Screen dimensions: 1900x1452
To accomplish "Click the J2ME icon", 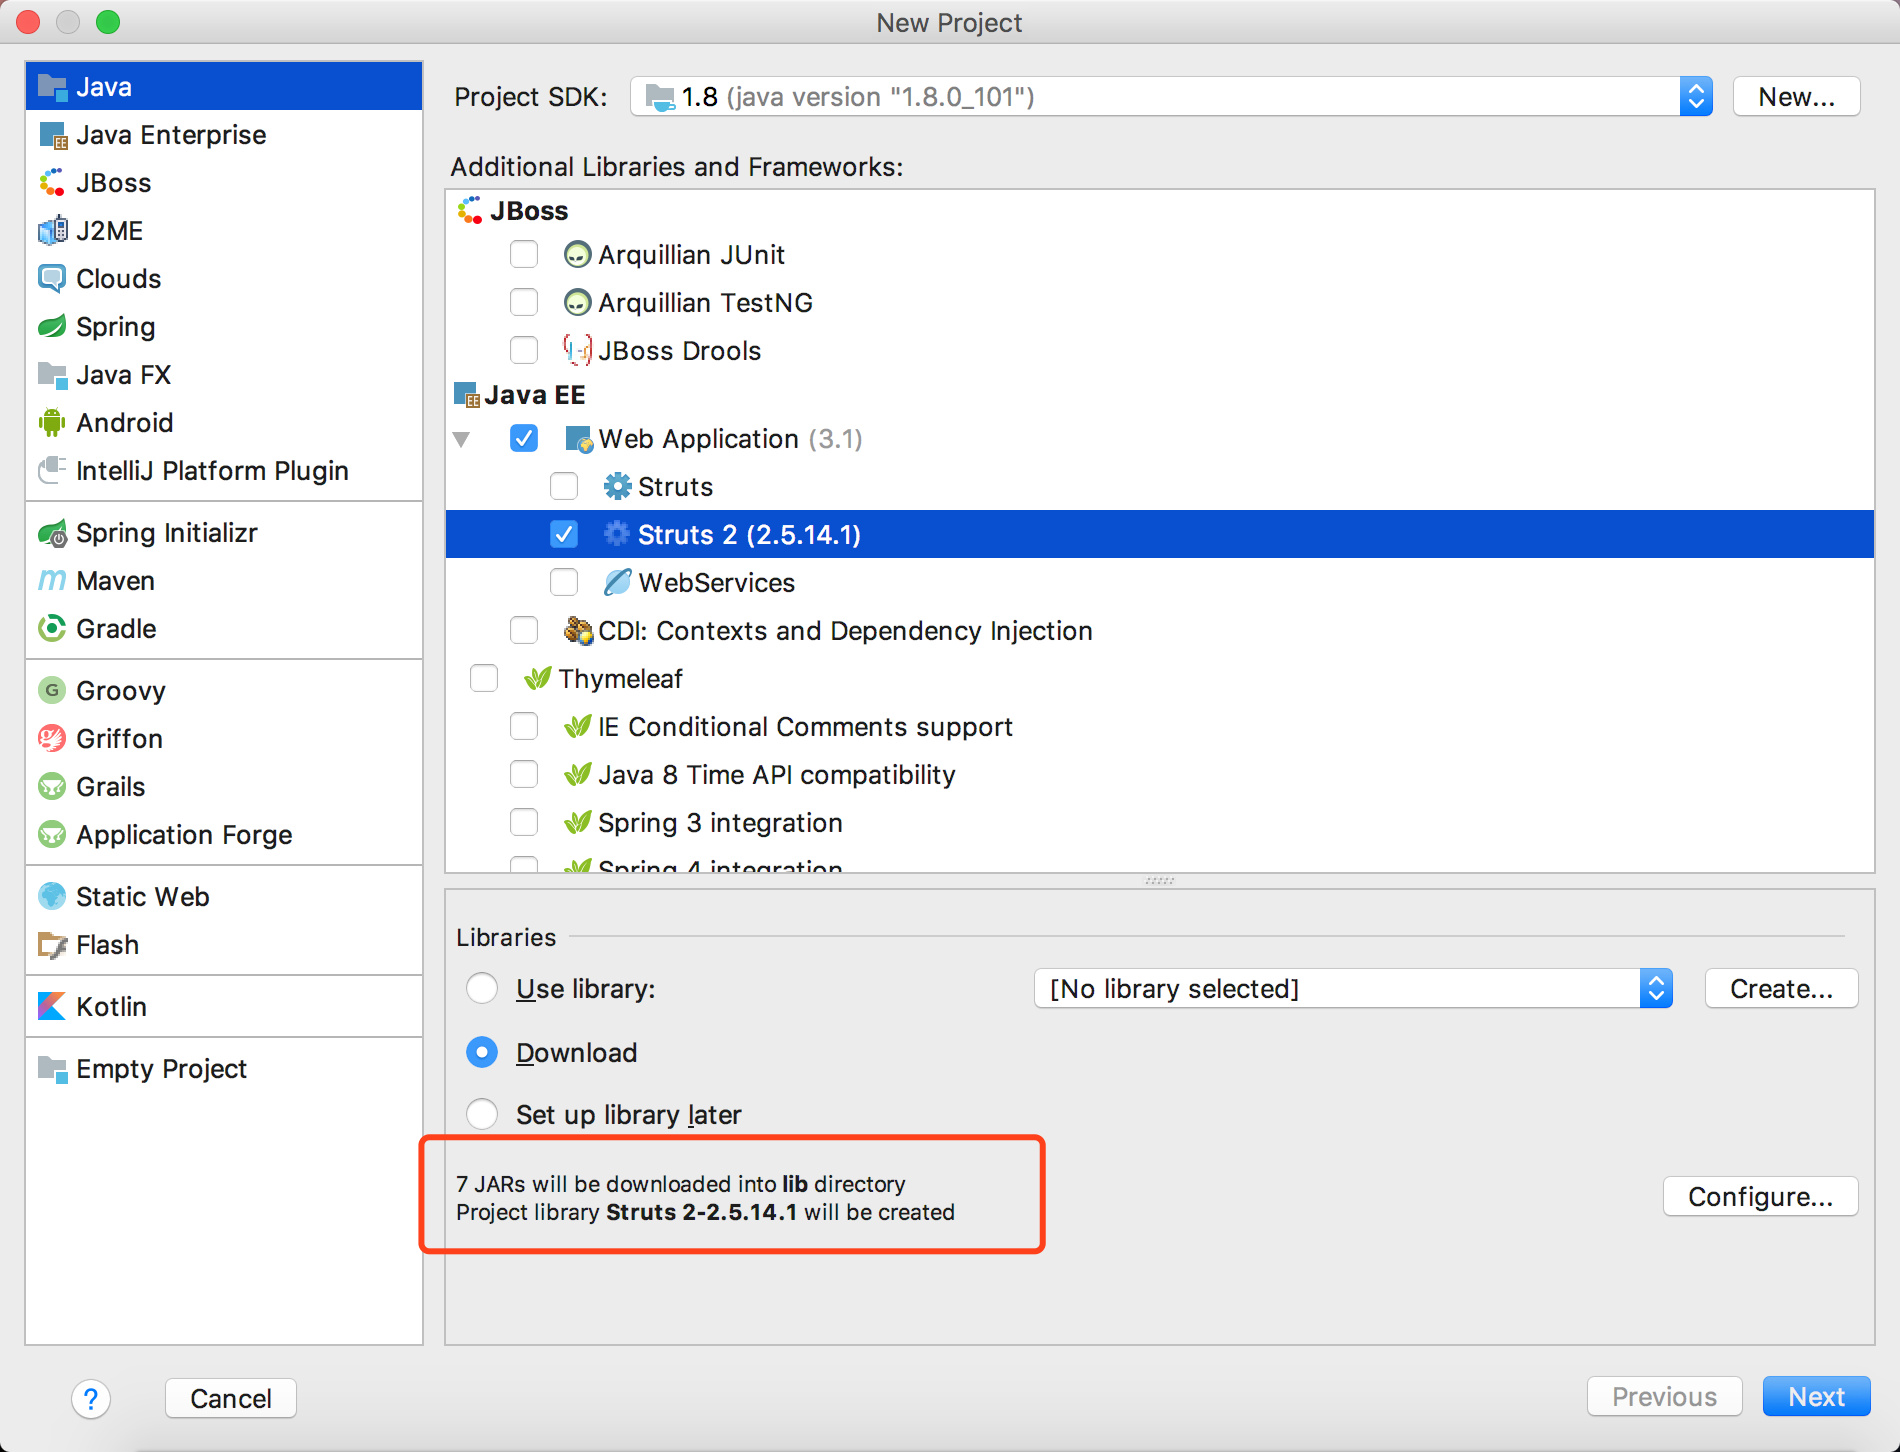I will click(52, 231).
